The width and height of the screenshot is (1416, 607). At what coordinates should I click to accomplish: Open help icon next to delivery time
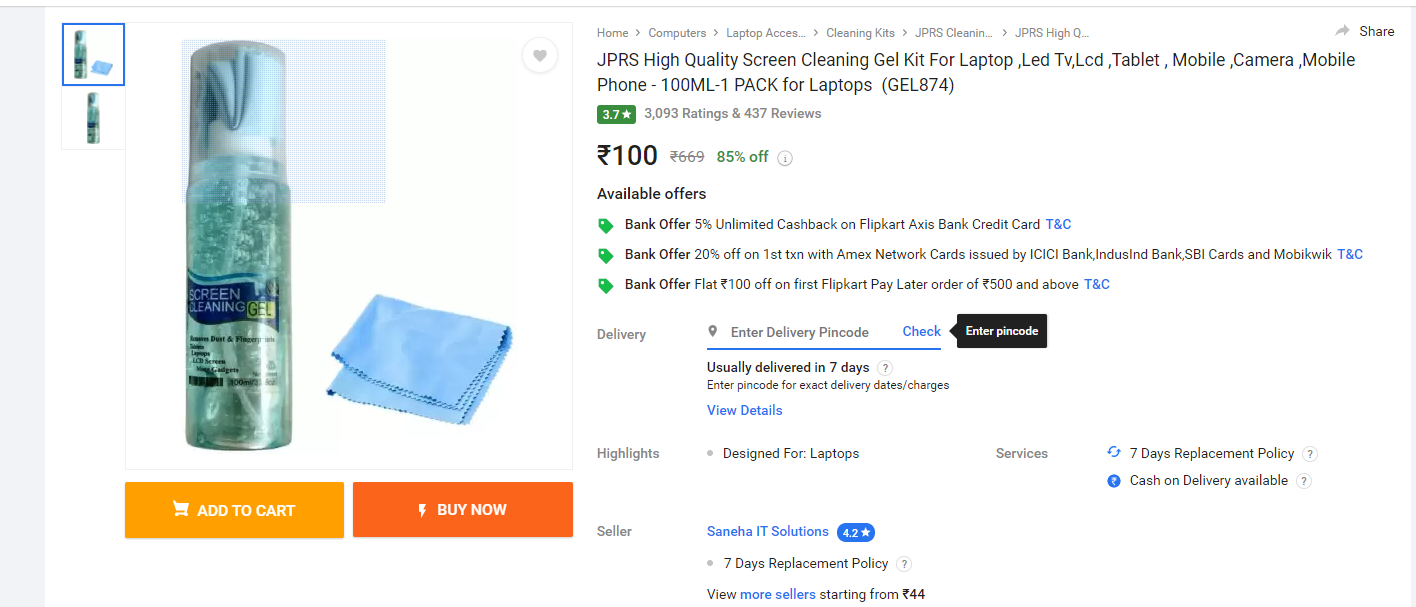(885, 368)
